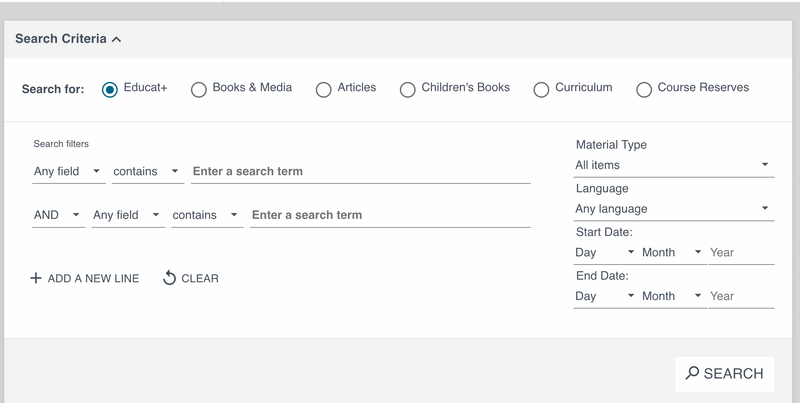Viewport: 800px width, 403px height.
Task: Click the Clear reset arrow icon
Action: [x=169, y=278]
